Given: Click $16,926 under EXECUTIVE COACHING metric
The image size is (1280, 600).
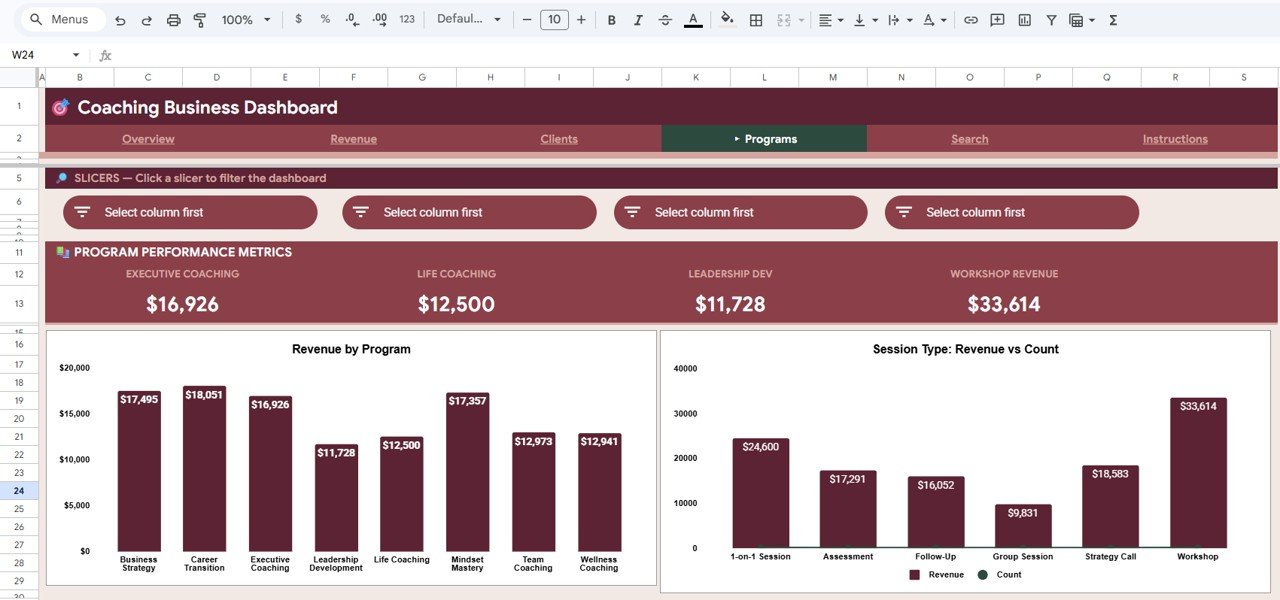Looking at the screenshot, I should pyautogui.click(x=182, y=304).
